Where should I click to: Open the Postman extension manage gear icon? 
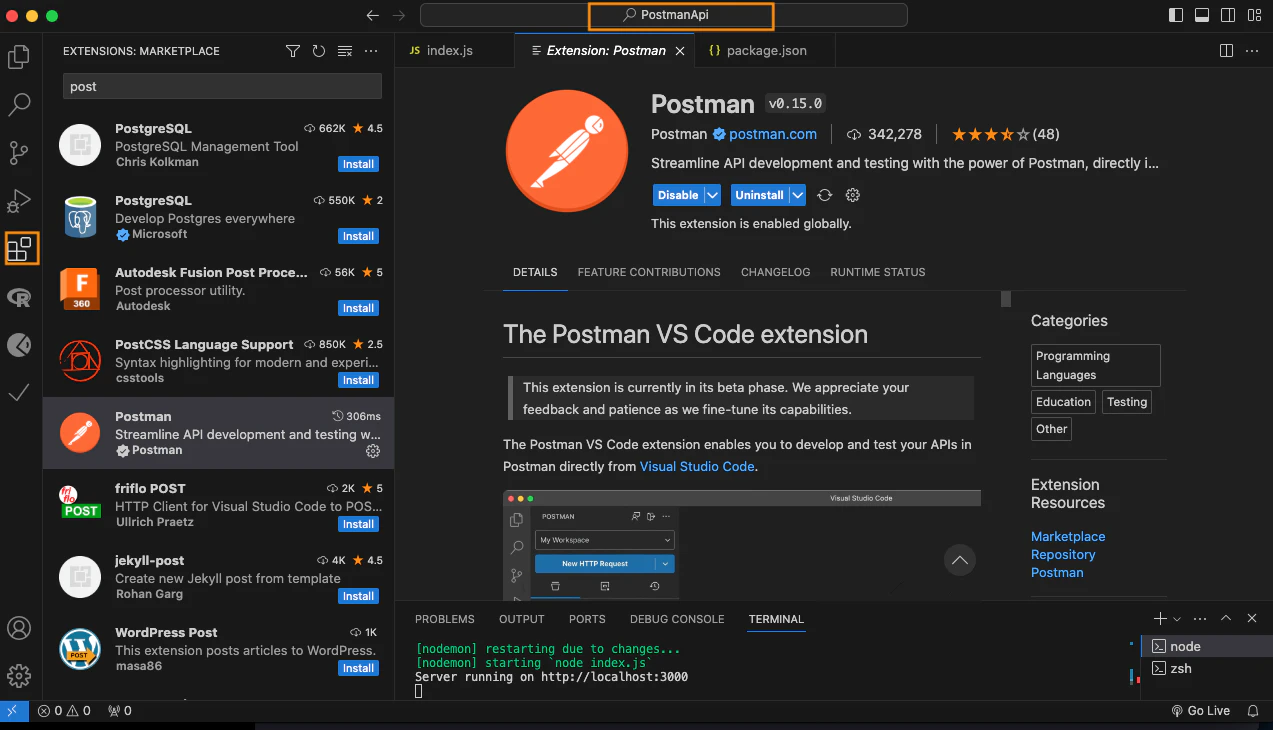click(x=373, y=451)
